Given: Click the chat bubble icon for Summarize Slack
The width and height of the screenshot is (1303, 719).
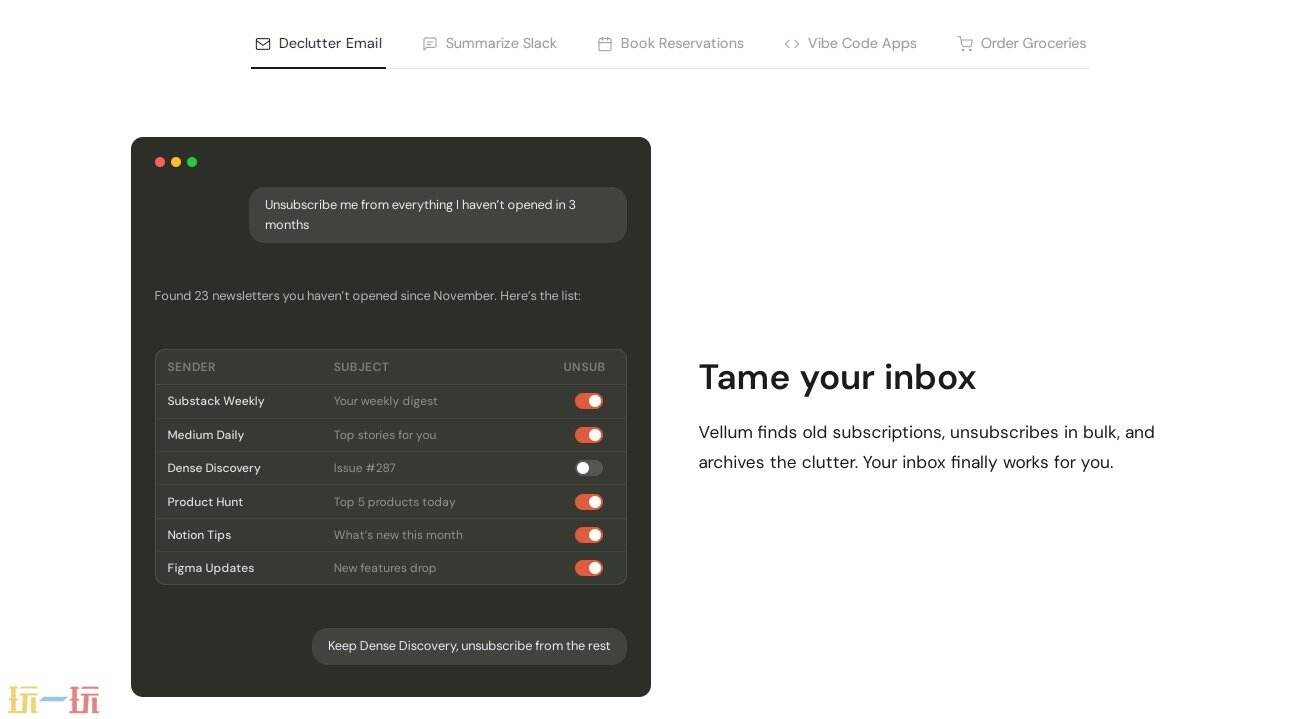Looking at the screenshot, I should (430, 44).
